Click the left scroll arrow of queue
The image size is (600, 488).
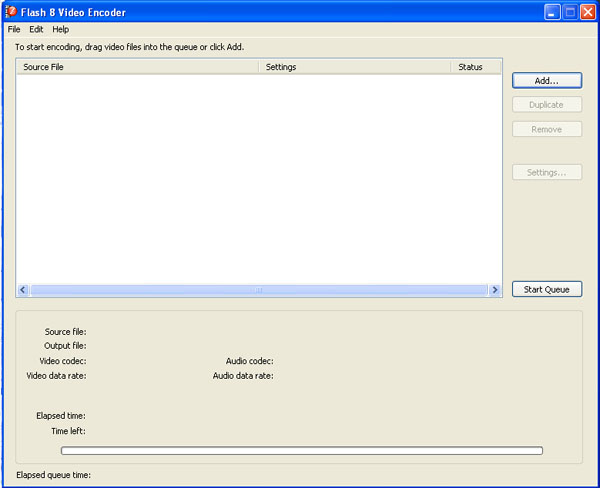23,290
